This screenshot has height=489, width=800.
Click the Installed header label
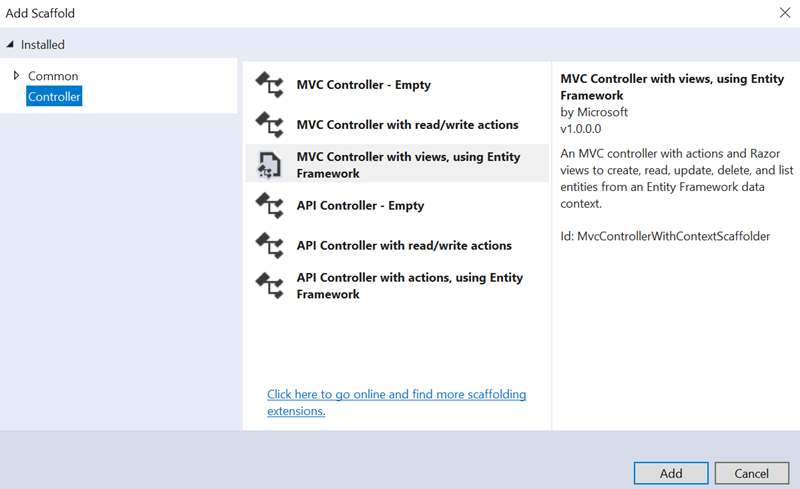pyautogui.click(x=43, y=45)
